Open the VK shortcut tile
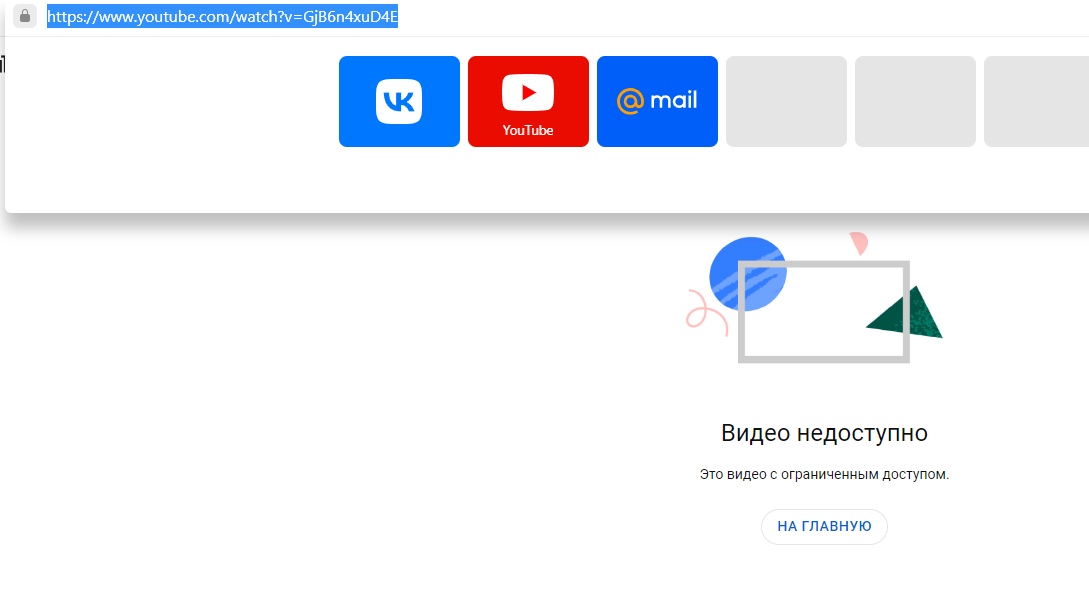The height and width of the screenshot is (610, 1089). (x=399, y=101)
